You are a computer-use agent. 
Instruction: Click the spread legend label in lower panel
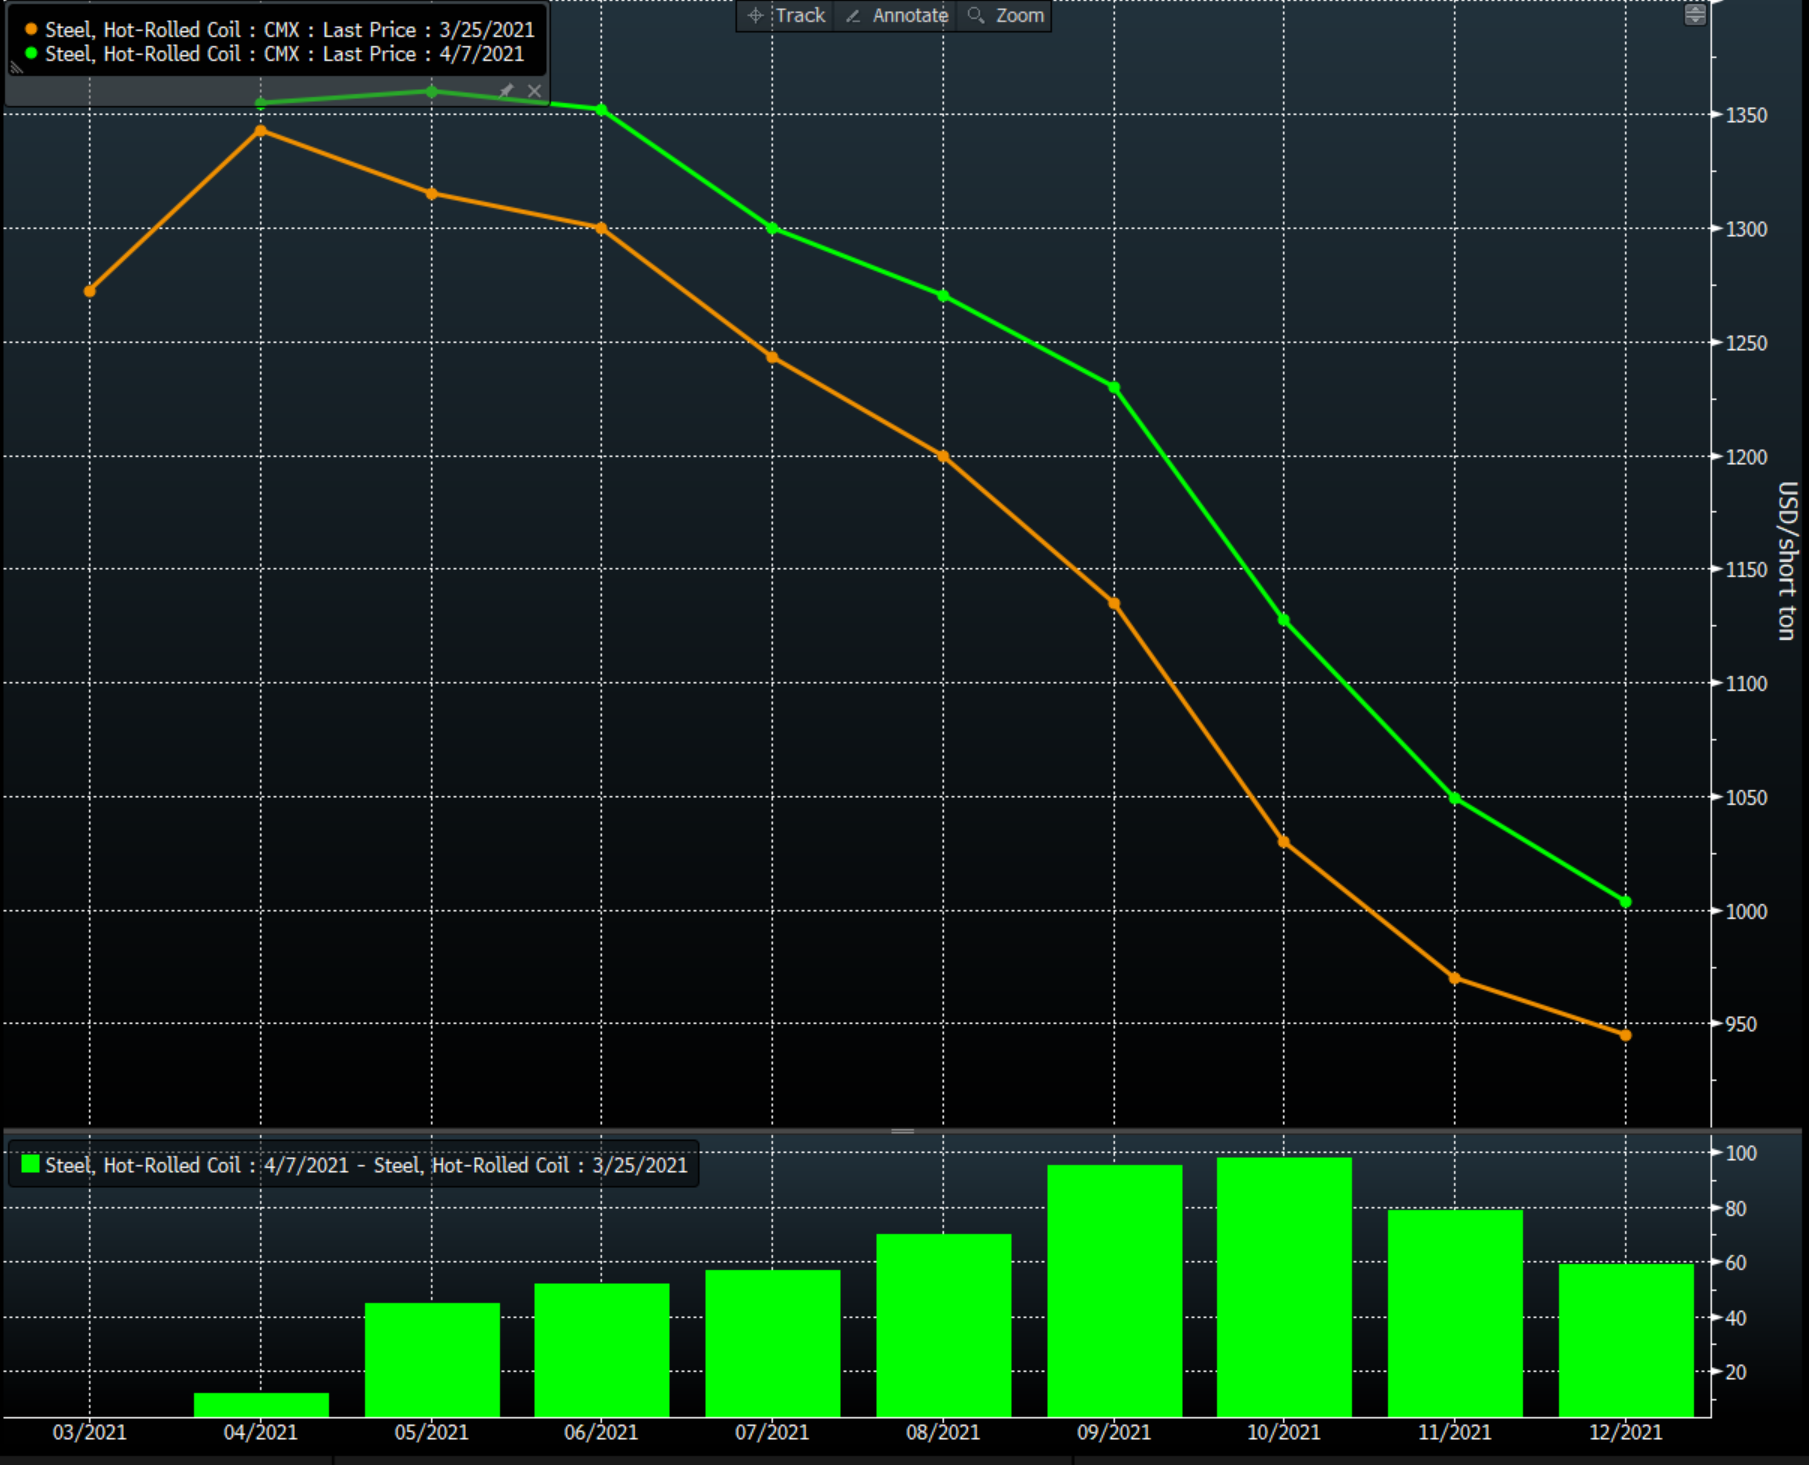pos(366,1165)
